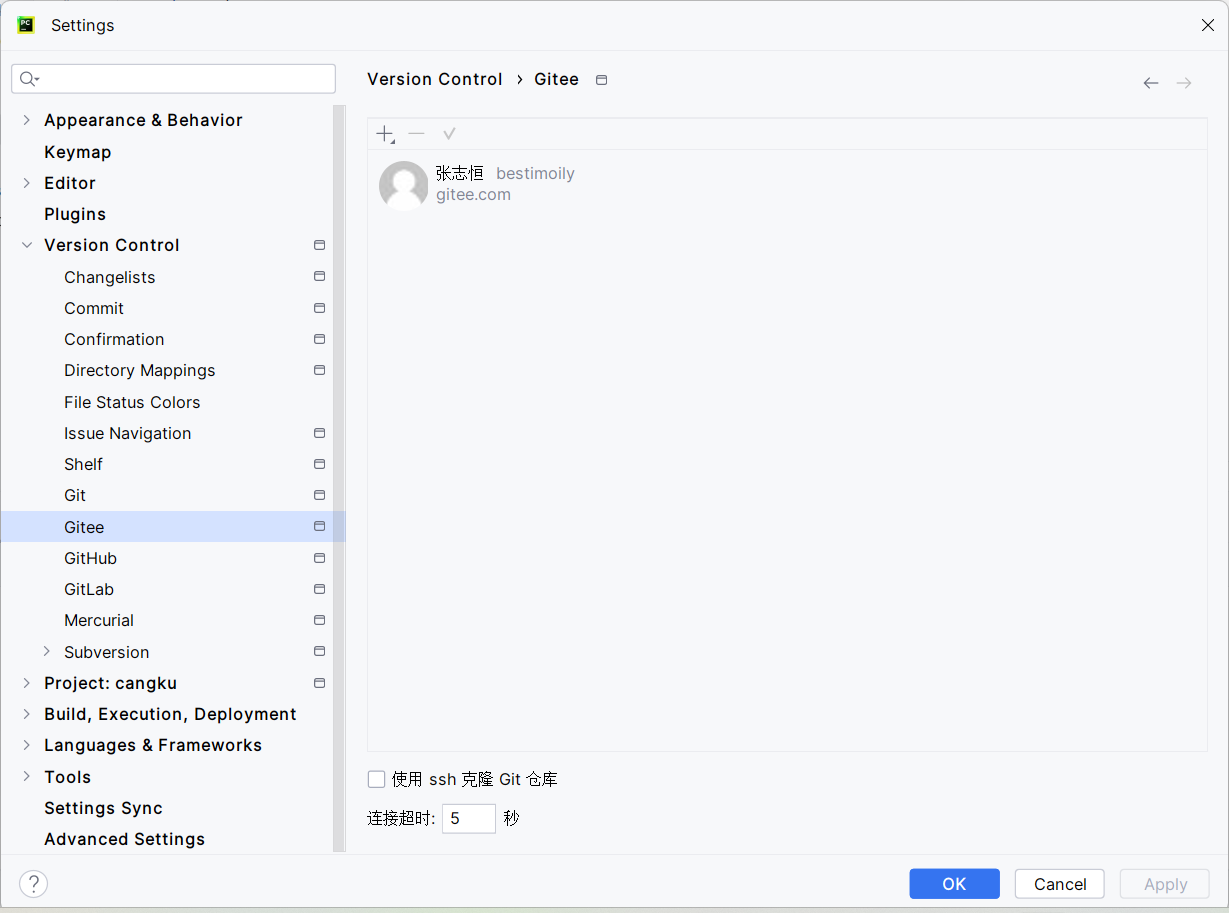This screenshot has width=1229, height=913.
Task: Open the Advanced Settings page
Action: point(125,839)
